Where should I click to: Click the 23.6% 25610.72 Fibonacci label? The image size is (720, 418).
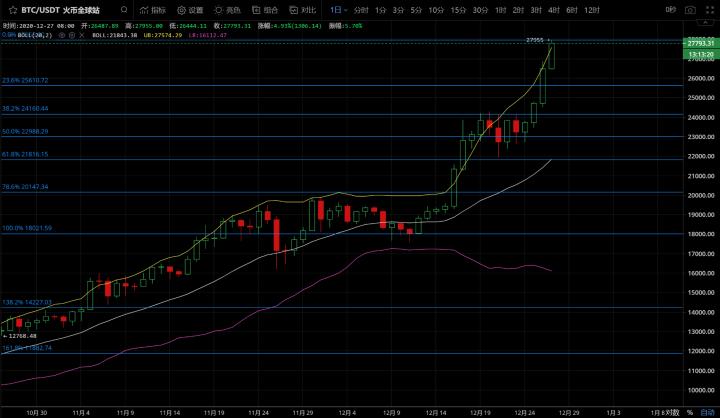(x=25, y=80)
